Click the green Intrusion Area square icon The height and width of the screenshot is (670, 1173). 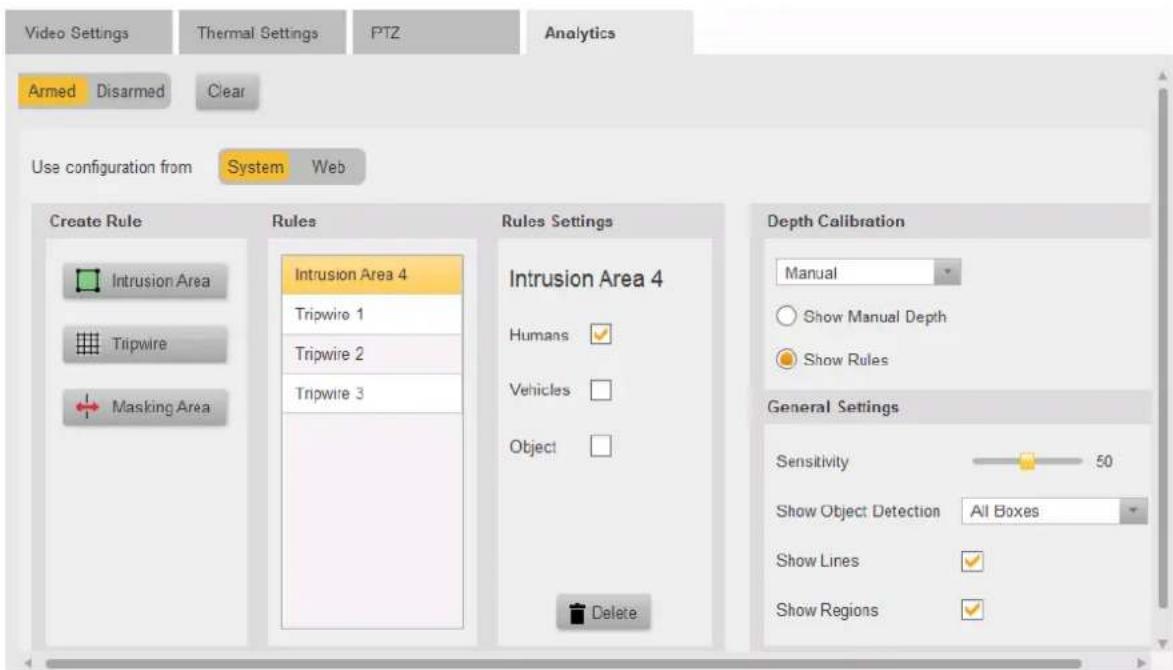pos(88,281)
